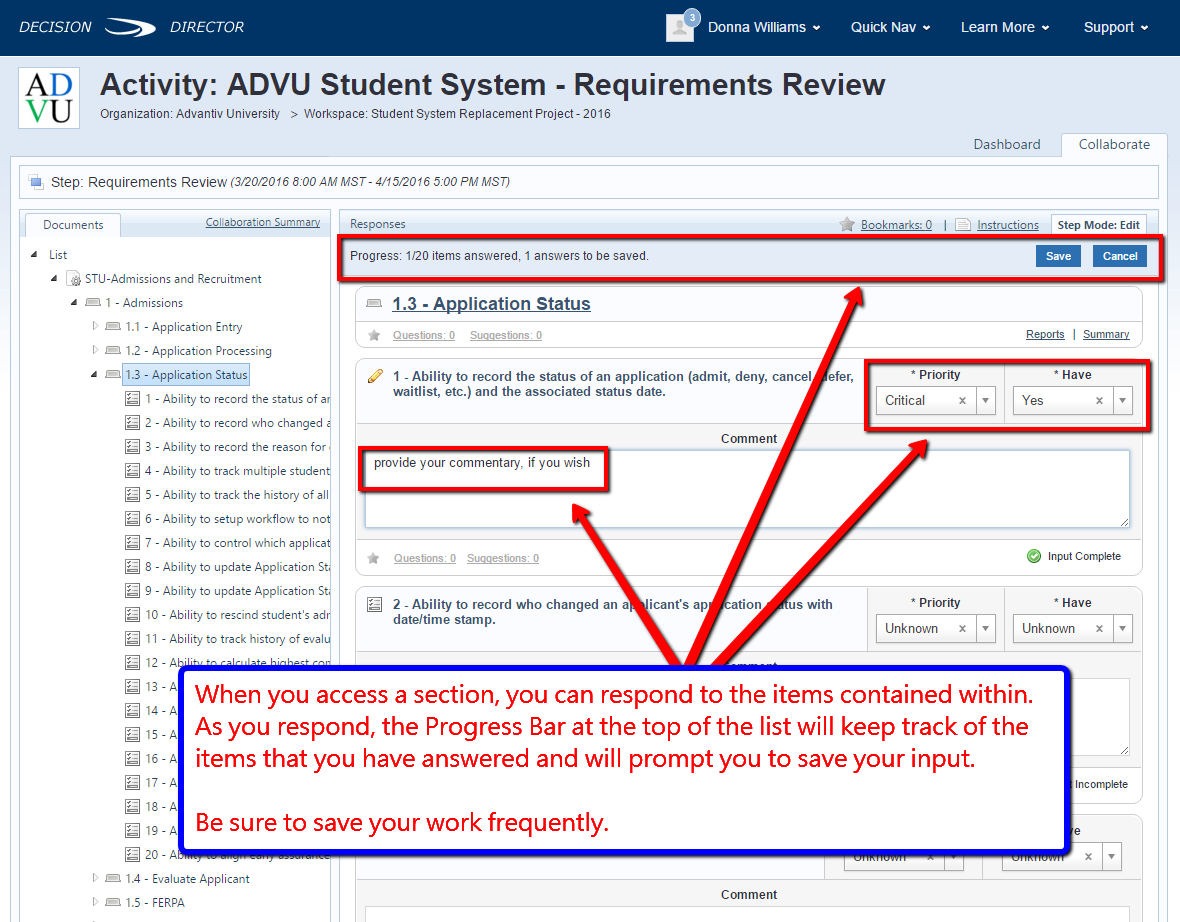Click icon beside 1.2 - Application Processing
The height and width of the screenshot is (922, 1180).
[x=113, y=350]
